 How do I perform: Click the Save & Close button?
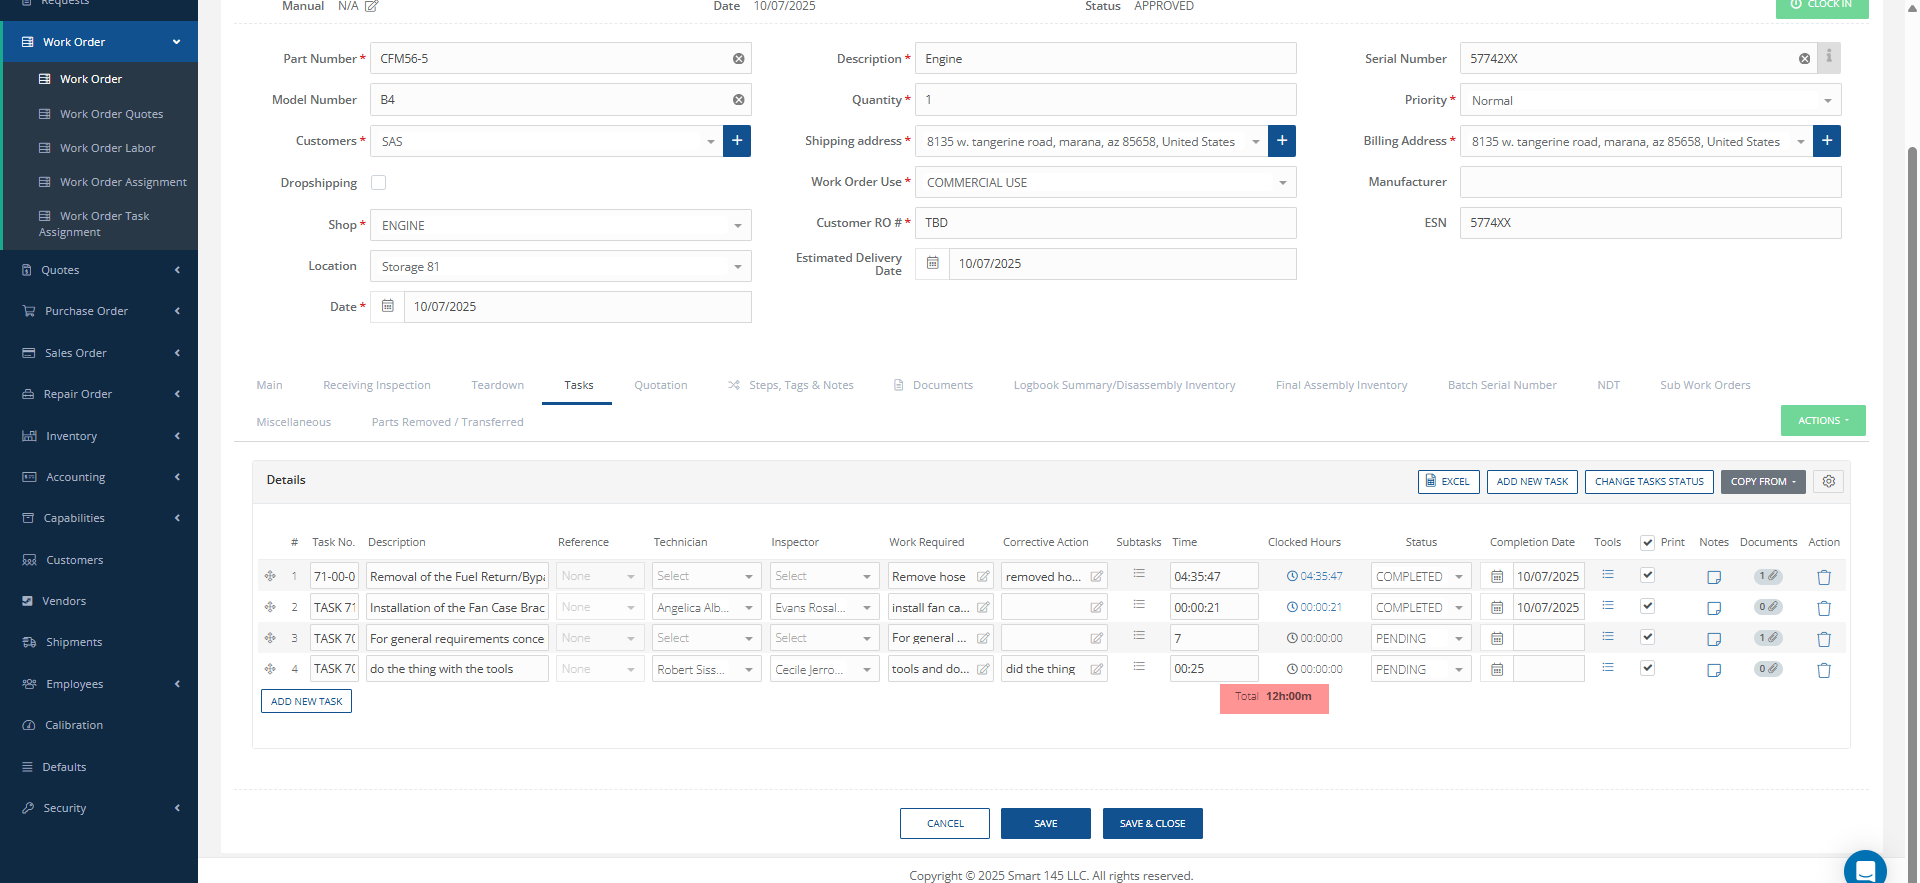click(1152, 824)
